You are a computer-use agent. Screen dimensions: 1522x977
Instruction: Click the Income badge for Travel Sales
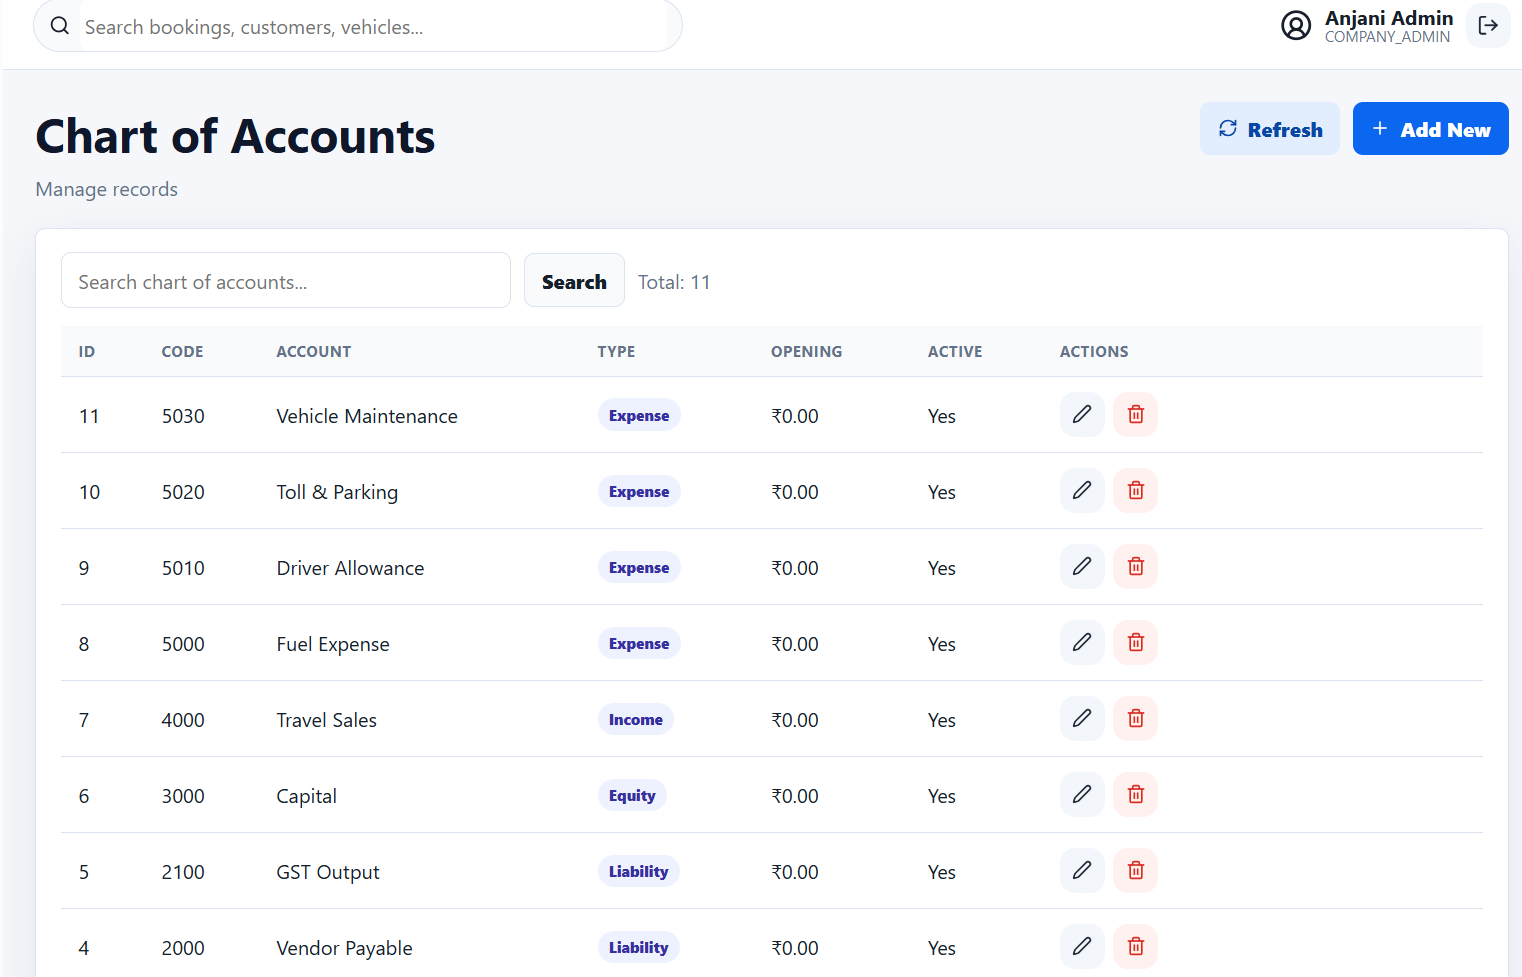coord(636,720)
